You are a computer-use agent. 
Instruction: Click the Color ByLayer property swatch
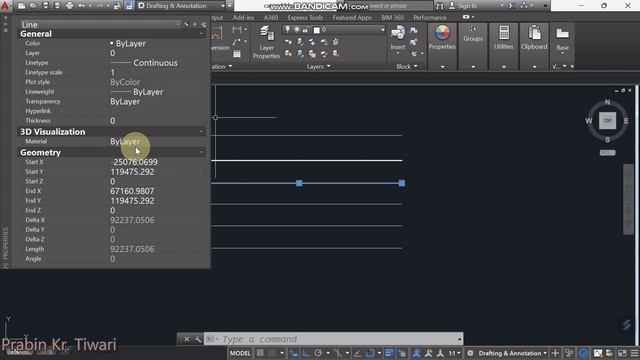coord(111,43)
